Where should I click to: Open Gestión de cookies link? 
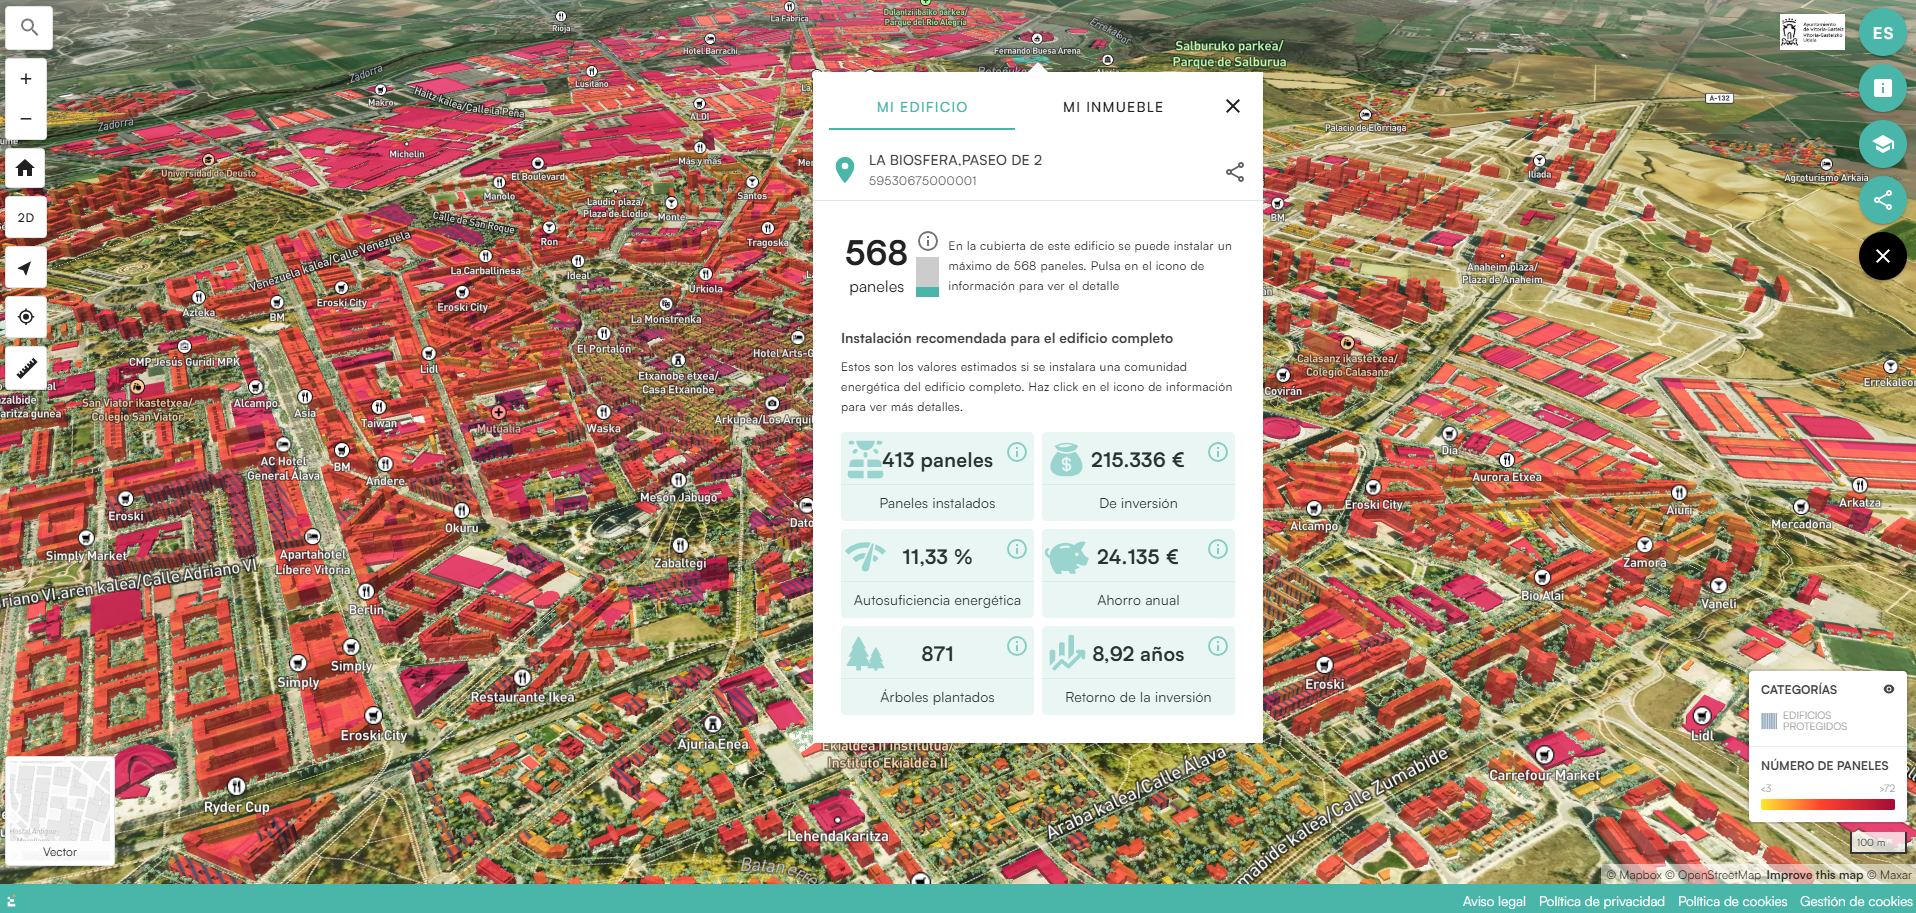tap(1855, 901)
